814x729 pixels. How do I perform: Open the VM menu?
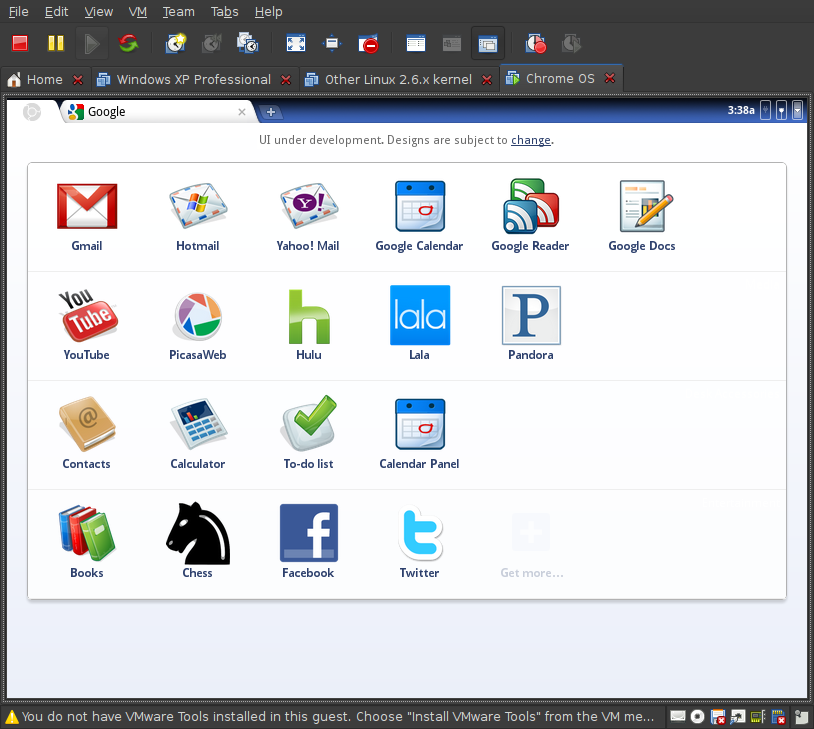[137, 11]
